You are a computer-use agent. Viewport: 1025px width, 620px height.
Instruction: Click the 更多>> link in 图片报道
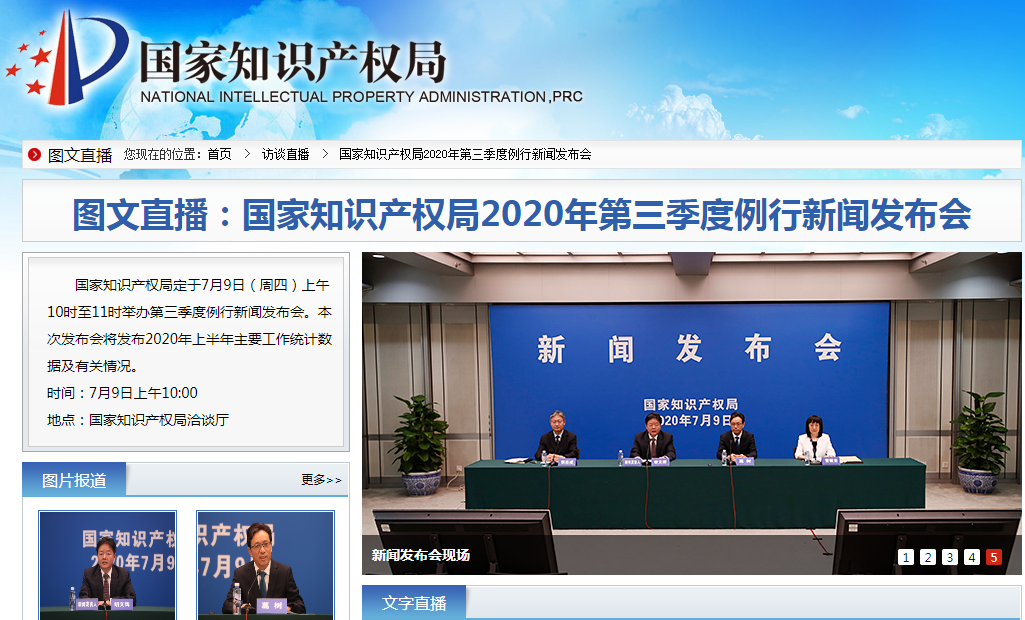click(x=321, y=480)
